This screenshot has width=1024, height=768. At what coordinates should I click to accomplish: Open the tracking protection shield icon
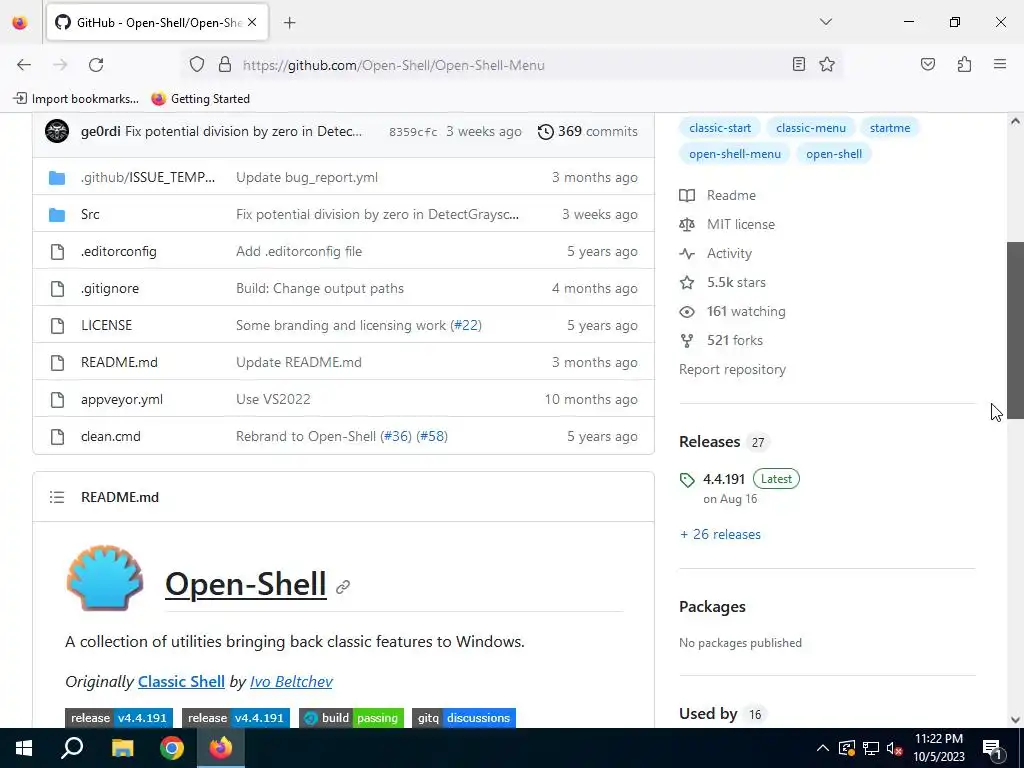click(x=197, y=65)
